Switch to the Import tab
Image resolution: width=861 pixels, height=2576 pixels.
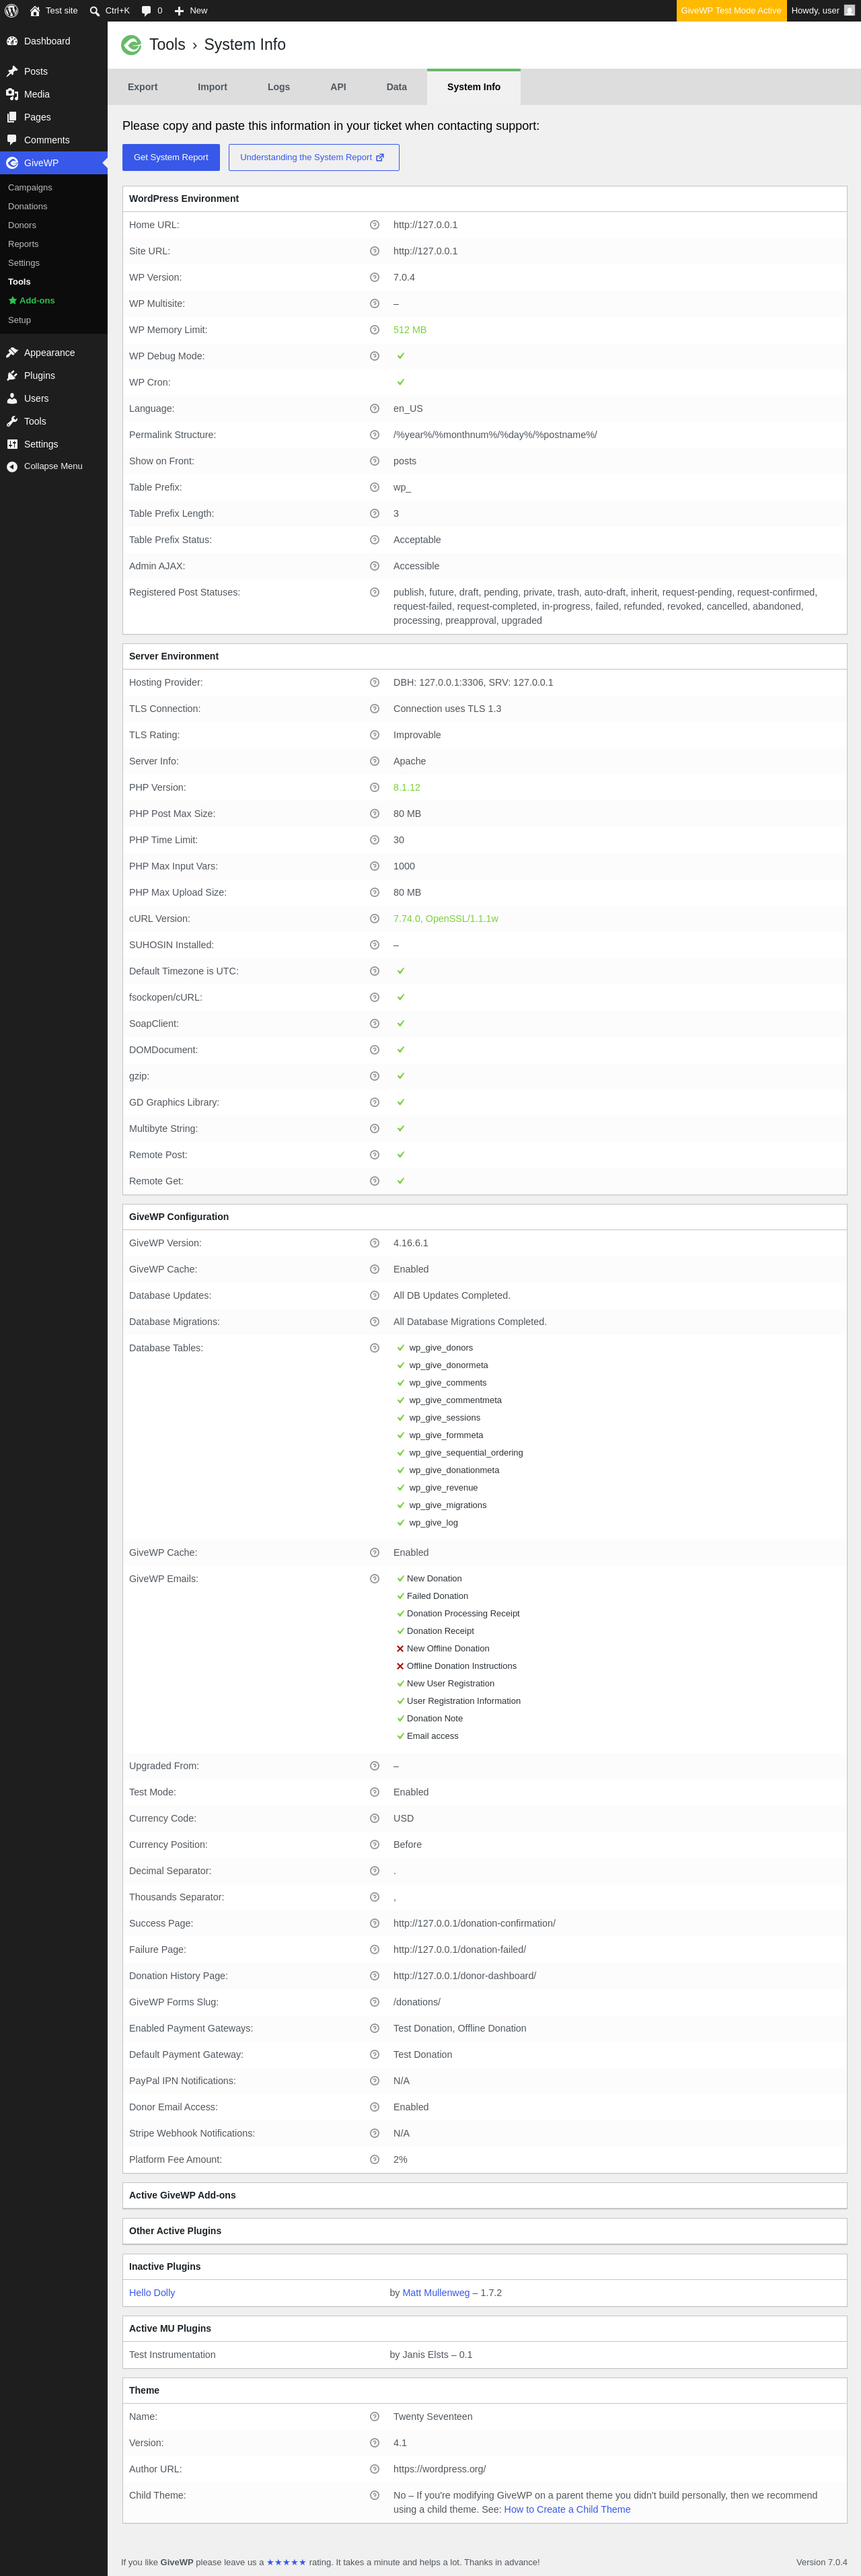[213, 87]
